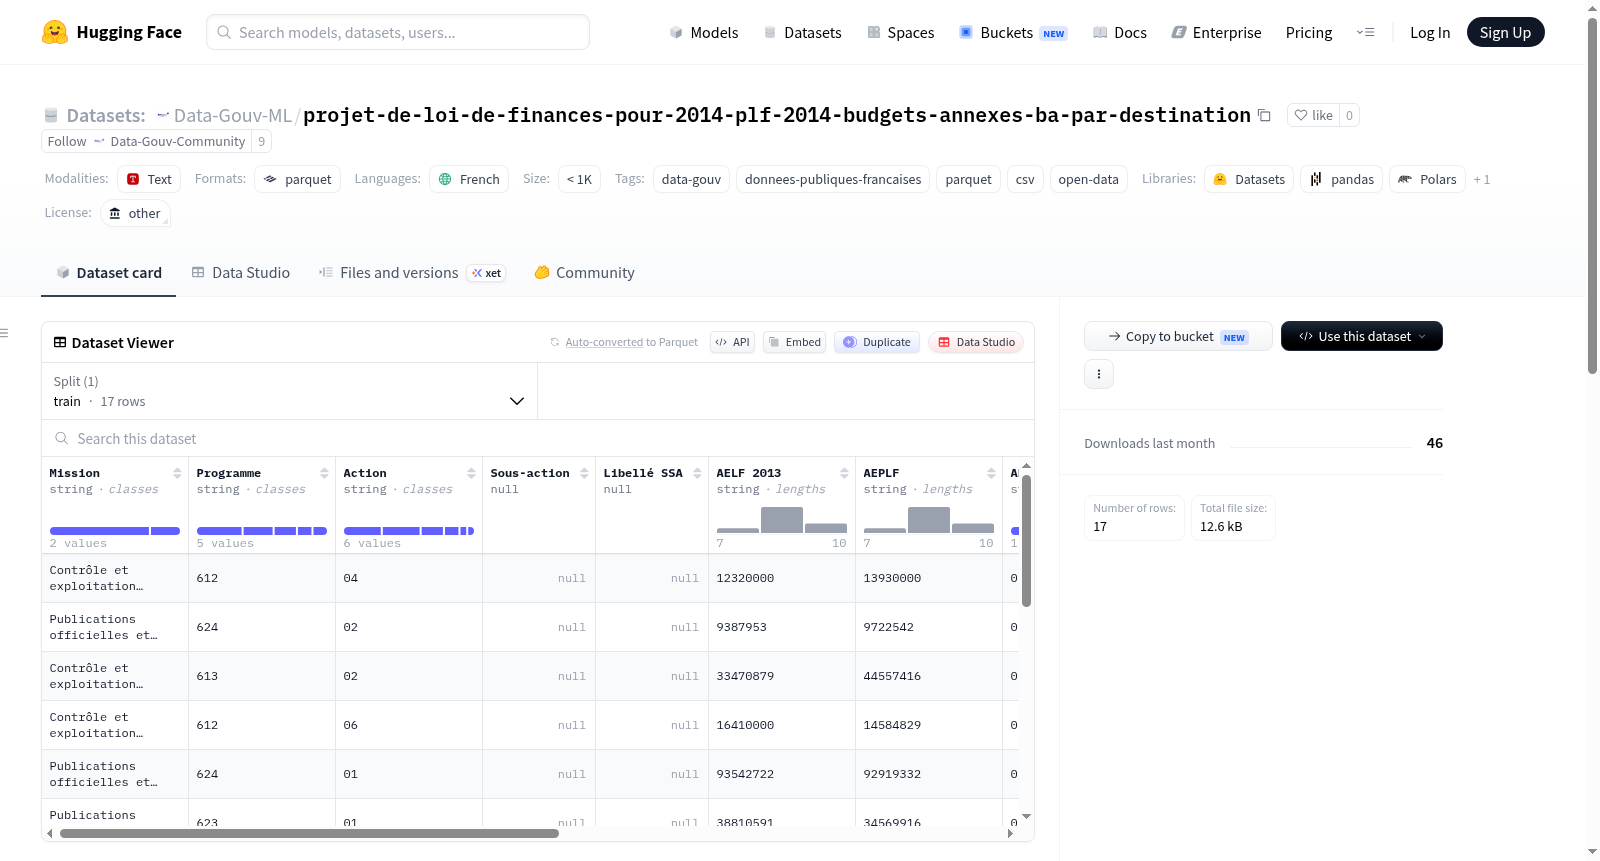
Task: Select the csv tag
Action: (x=1025, y=179)
